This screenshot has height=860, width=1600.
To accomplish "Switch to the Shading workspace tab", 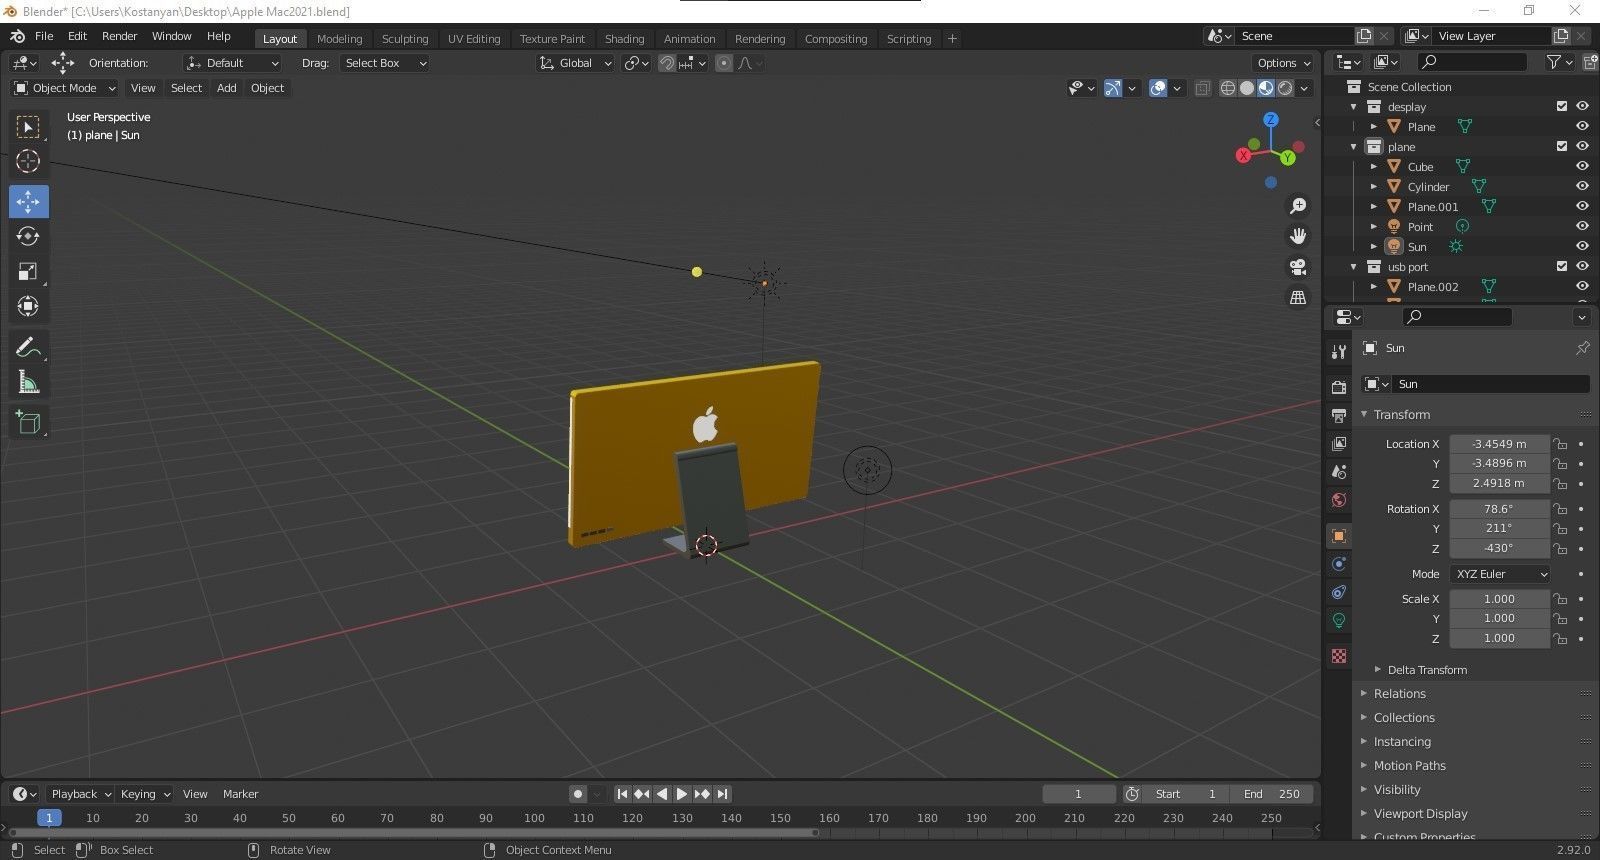I will click(624, 39).
